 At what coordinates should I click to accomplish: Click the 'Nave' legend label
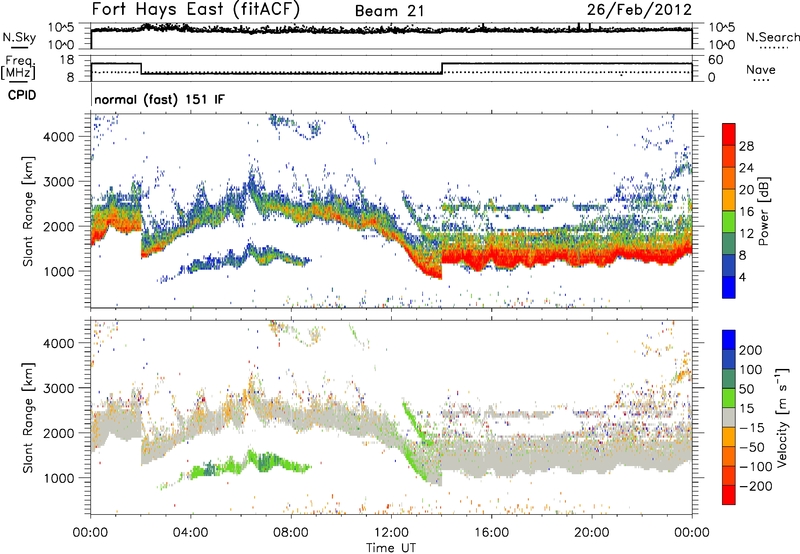(x=761, y=69)
